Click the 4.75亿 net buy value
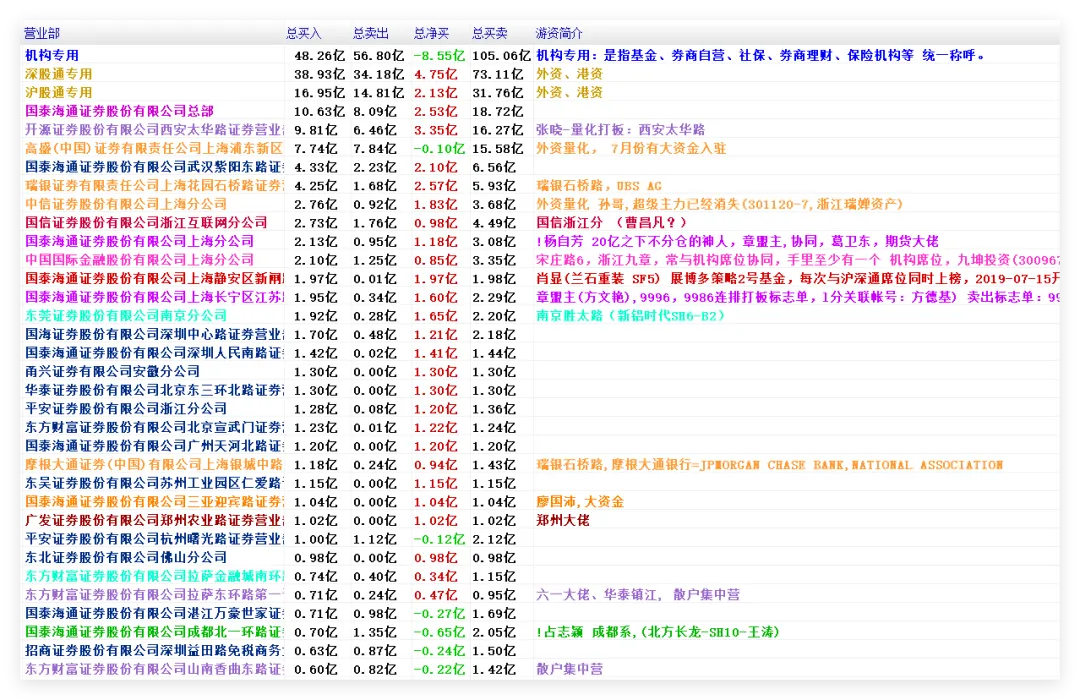Image resolution: width=1080 pixels, height=700 pixels. [435, 74]
